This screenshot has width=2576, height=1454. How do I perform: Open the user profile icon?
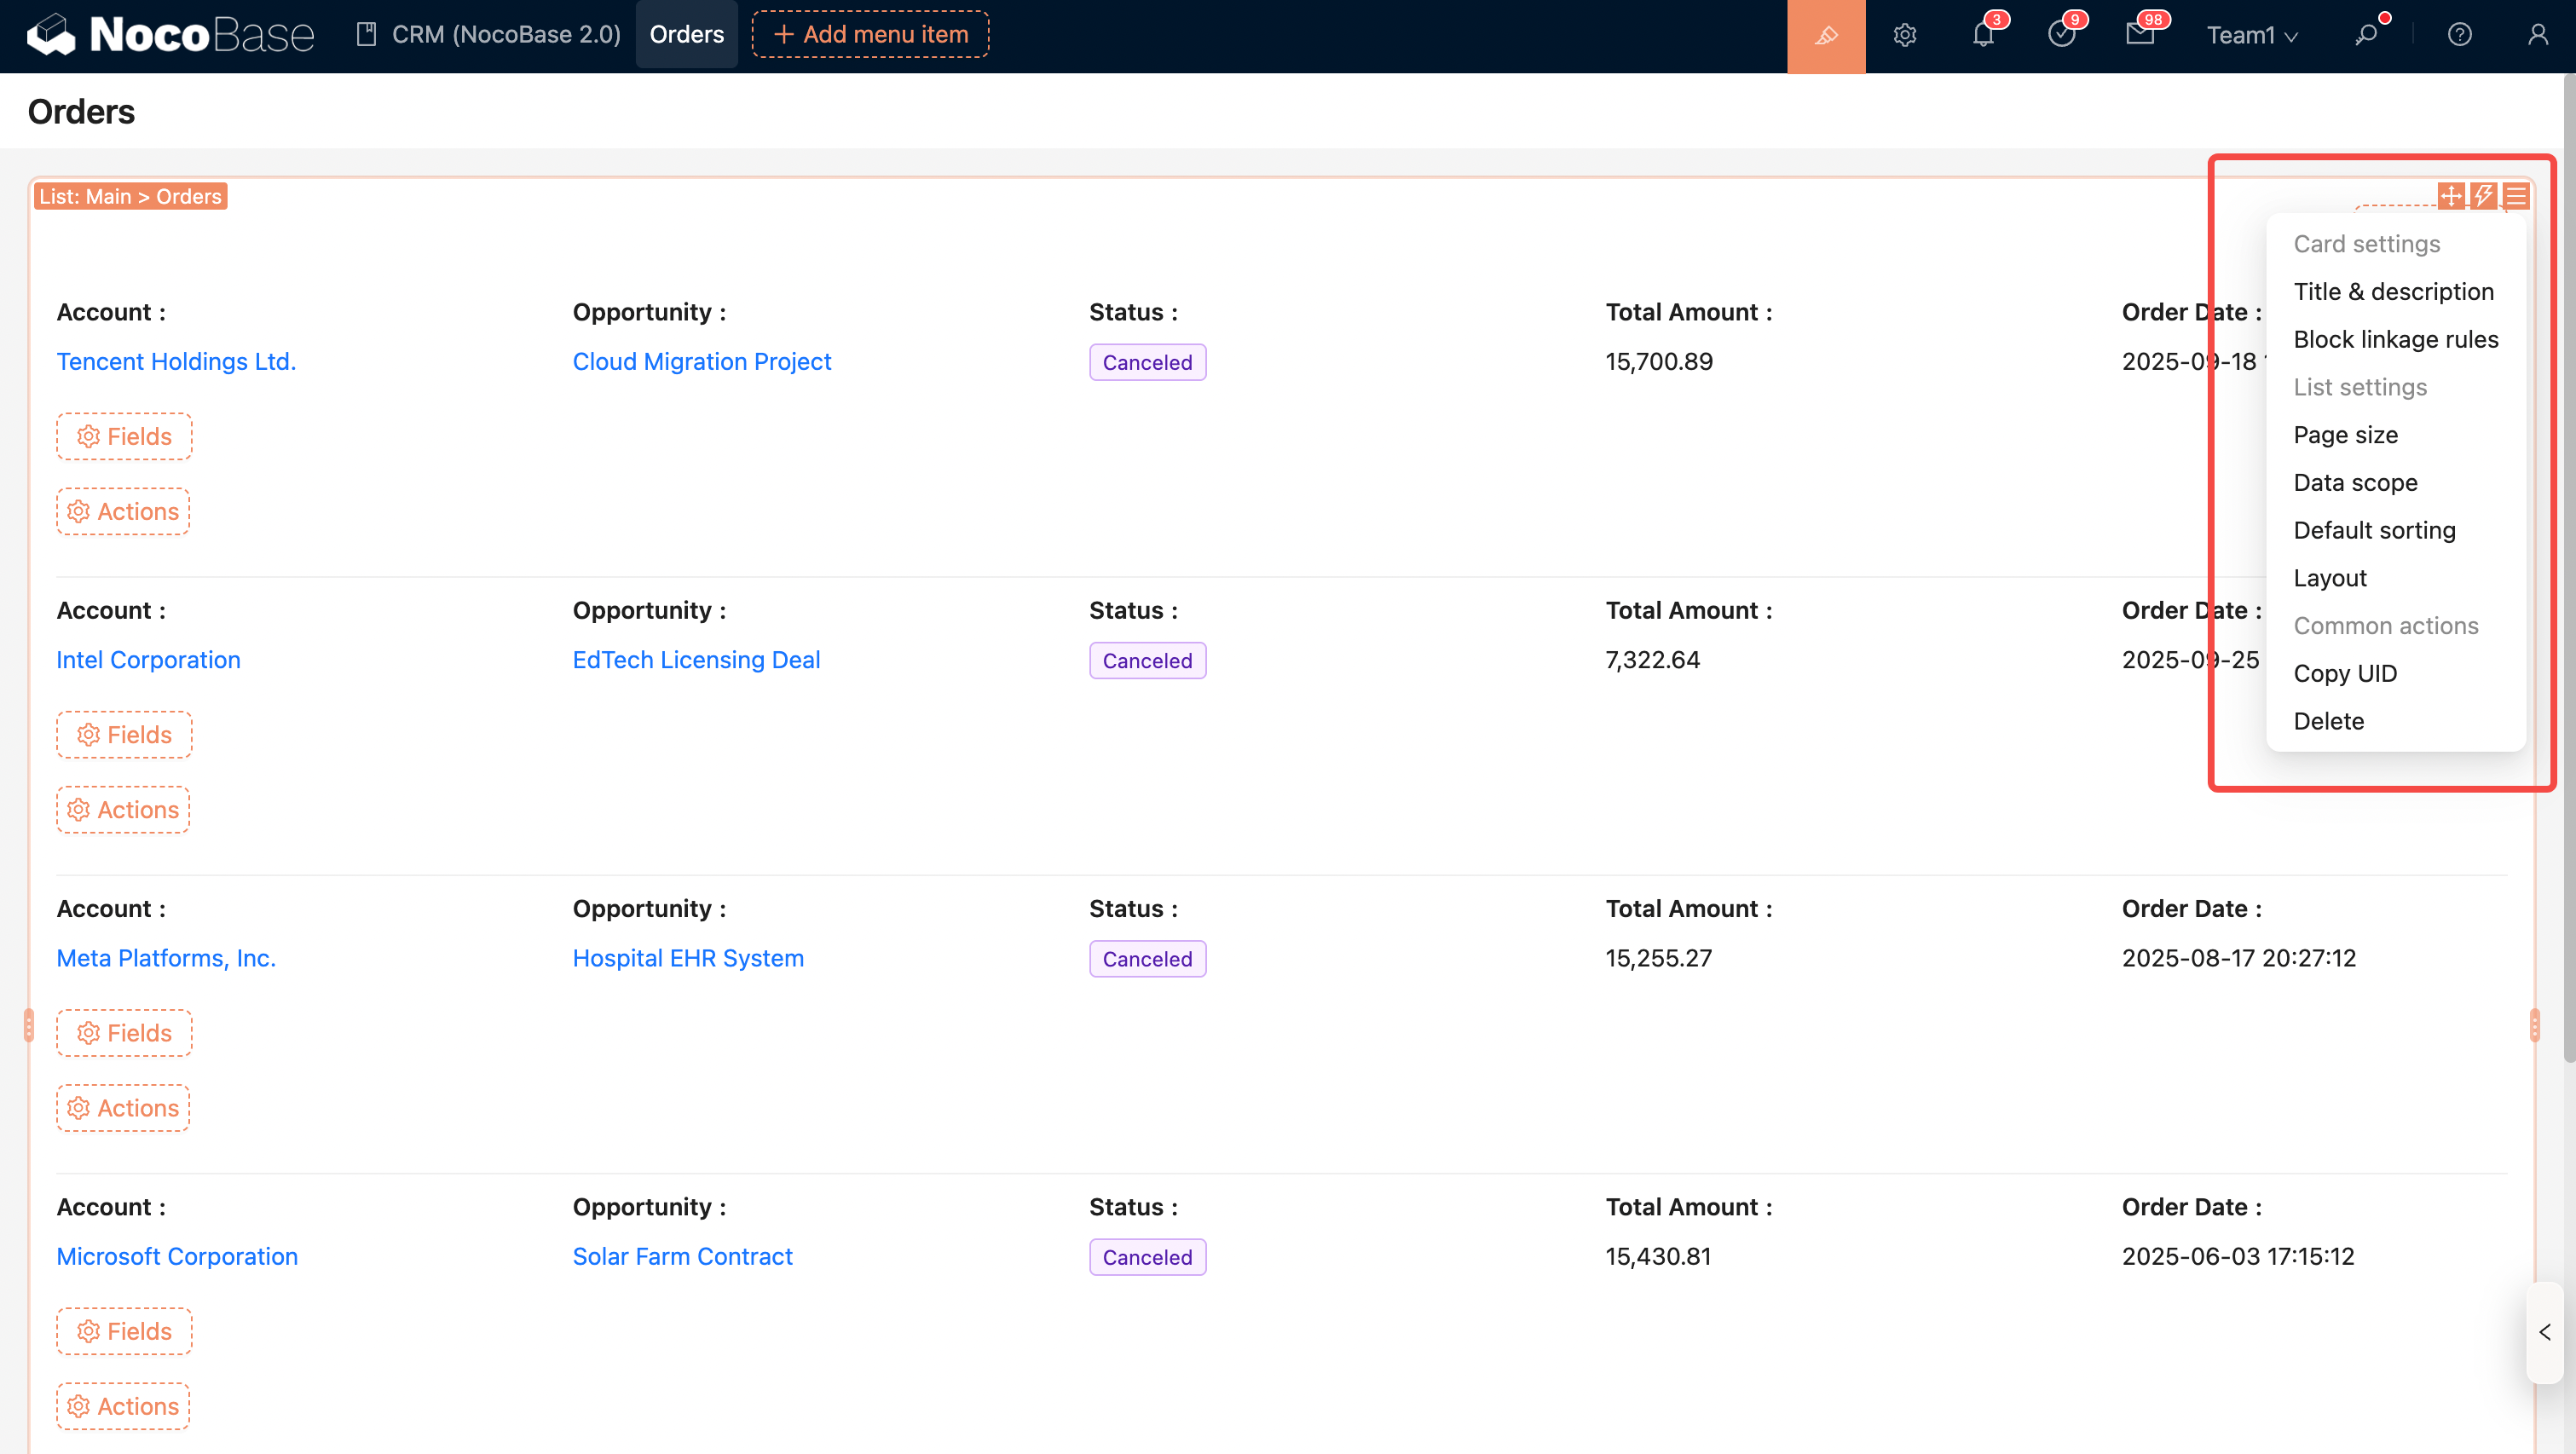tap(2537, 36)
